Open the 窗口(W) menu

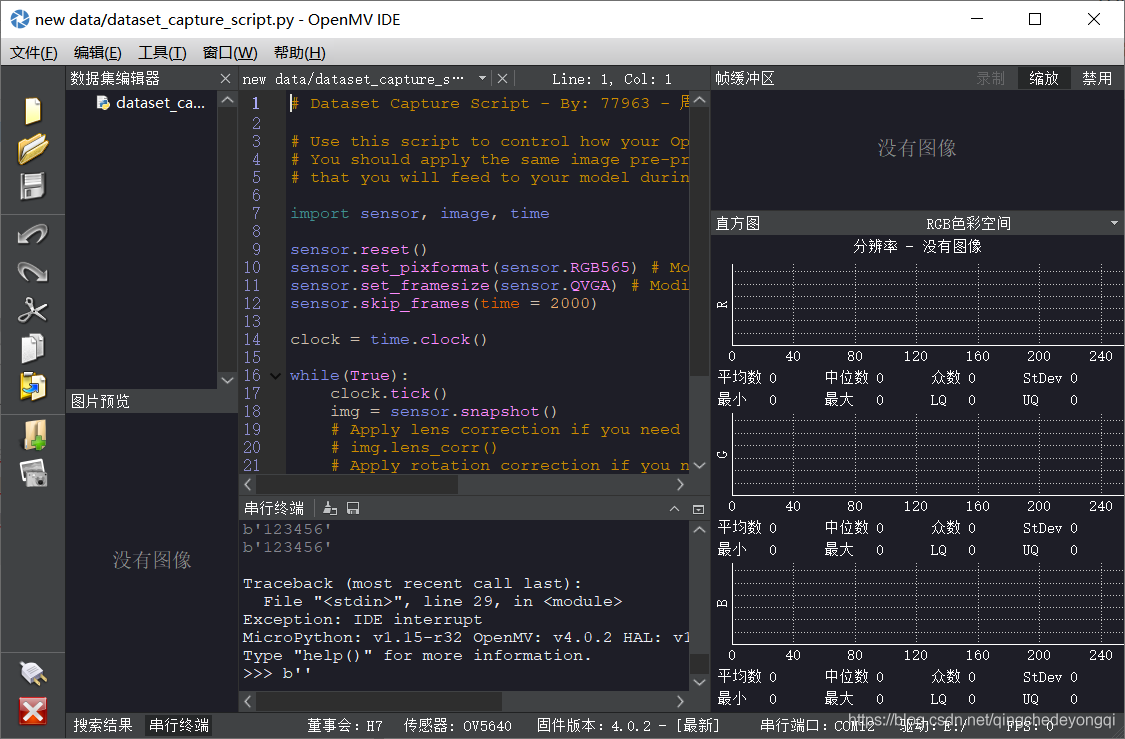pyautogui.click(x=230, y=52)
